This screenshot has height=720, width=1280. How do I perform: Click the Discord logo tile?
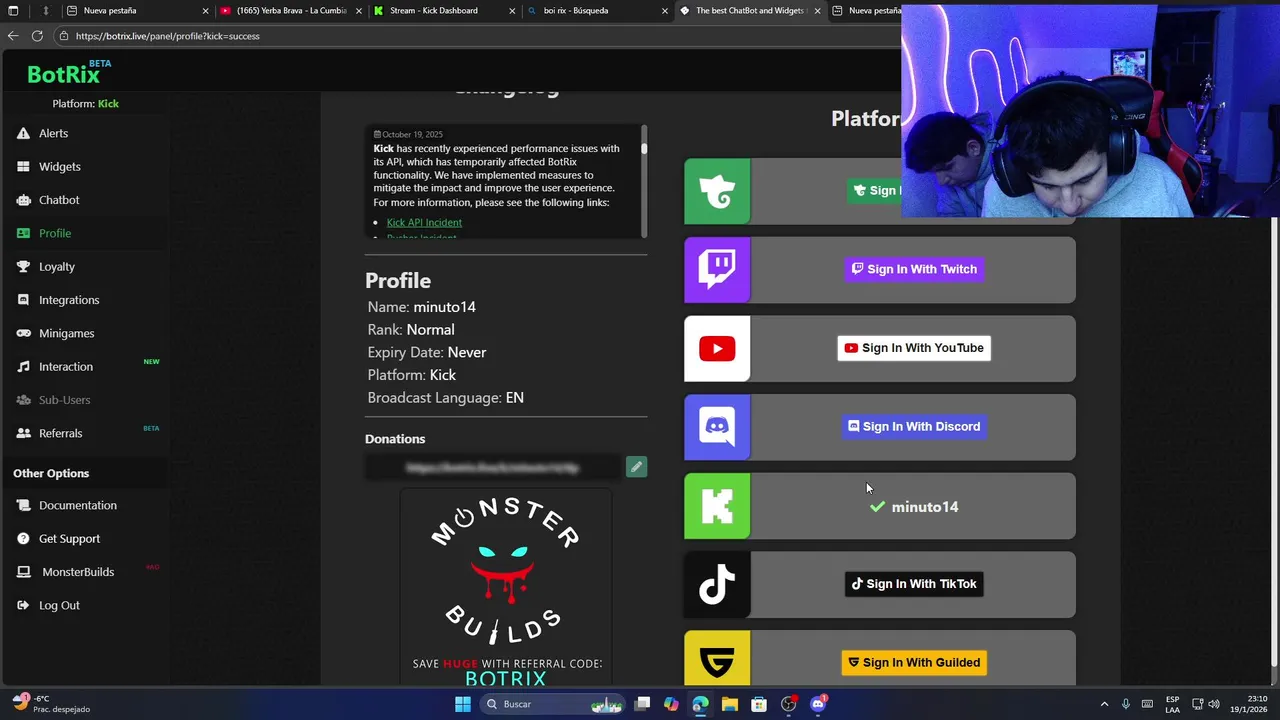(x=717, y=427)
